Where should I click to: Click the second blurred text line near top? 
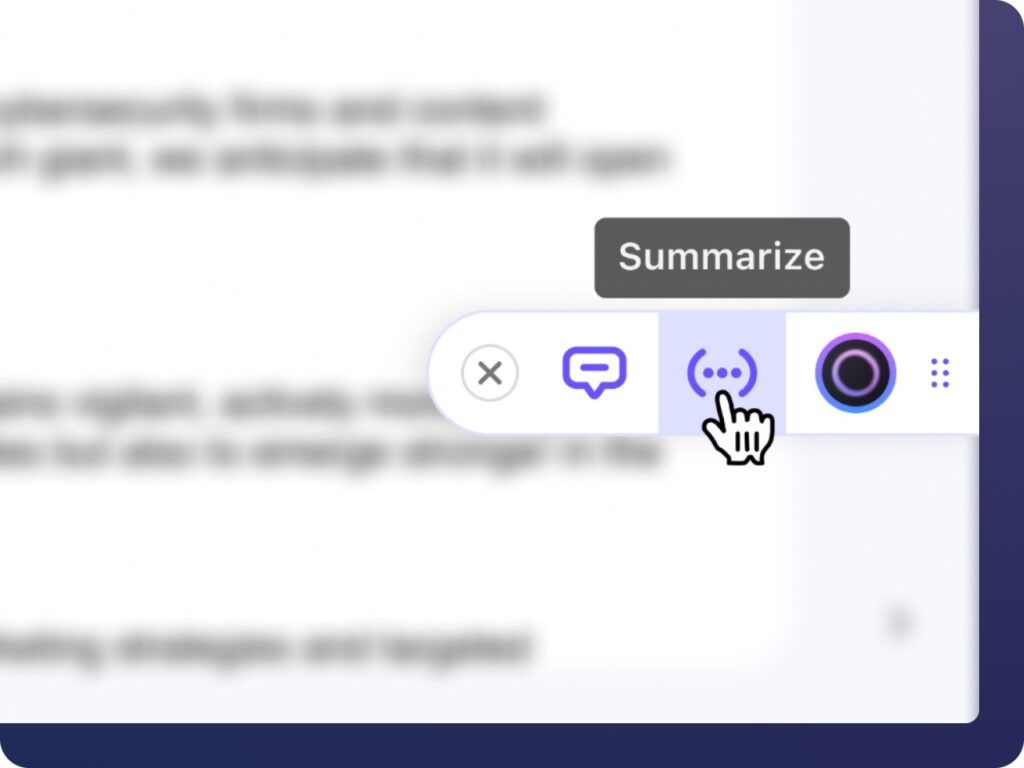pos(333,160)
